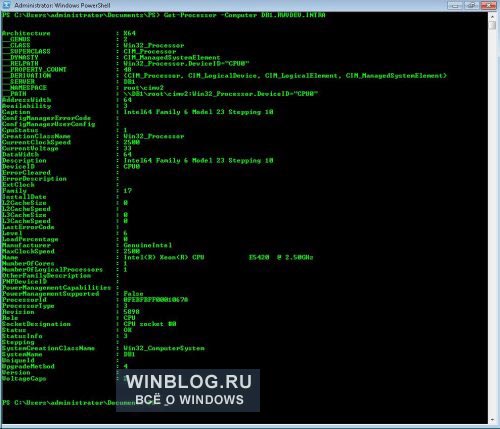Select the L2CacheSize property label

point(24,203)
